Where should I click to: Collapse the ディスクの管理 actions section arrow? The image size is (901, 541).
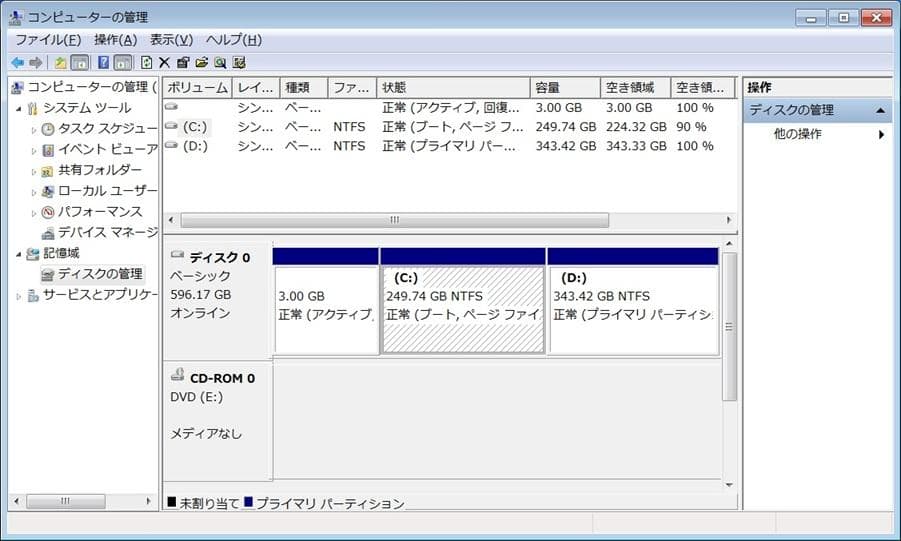[x=880, y=110]
